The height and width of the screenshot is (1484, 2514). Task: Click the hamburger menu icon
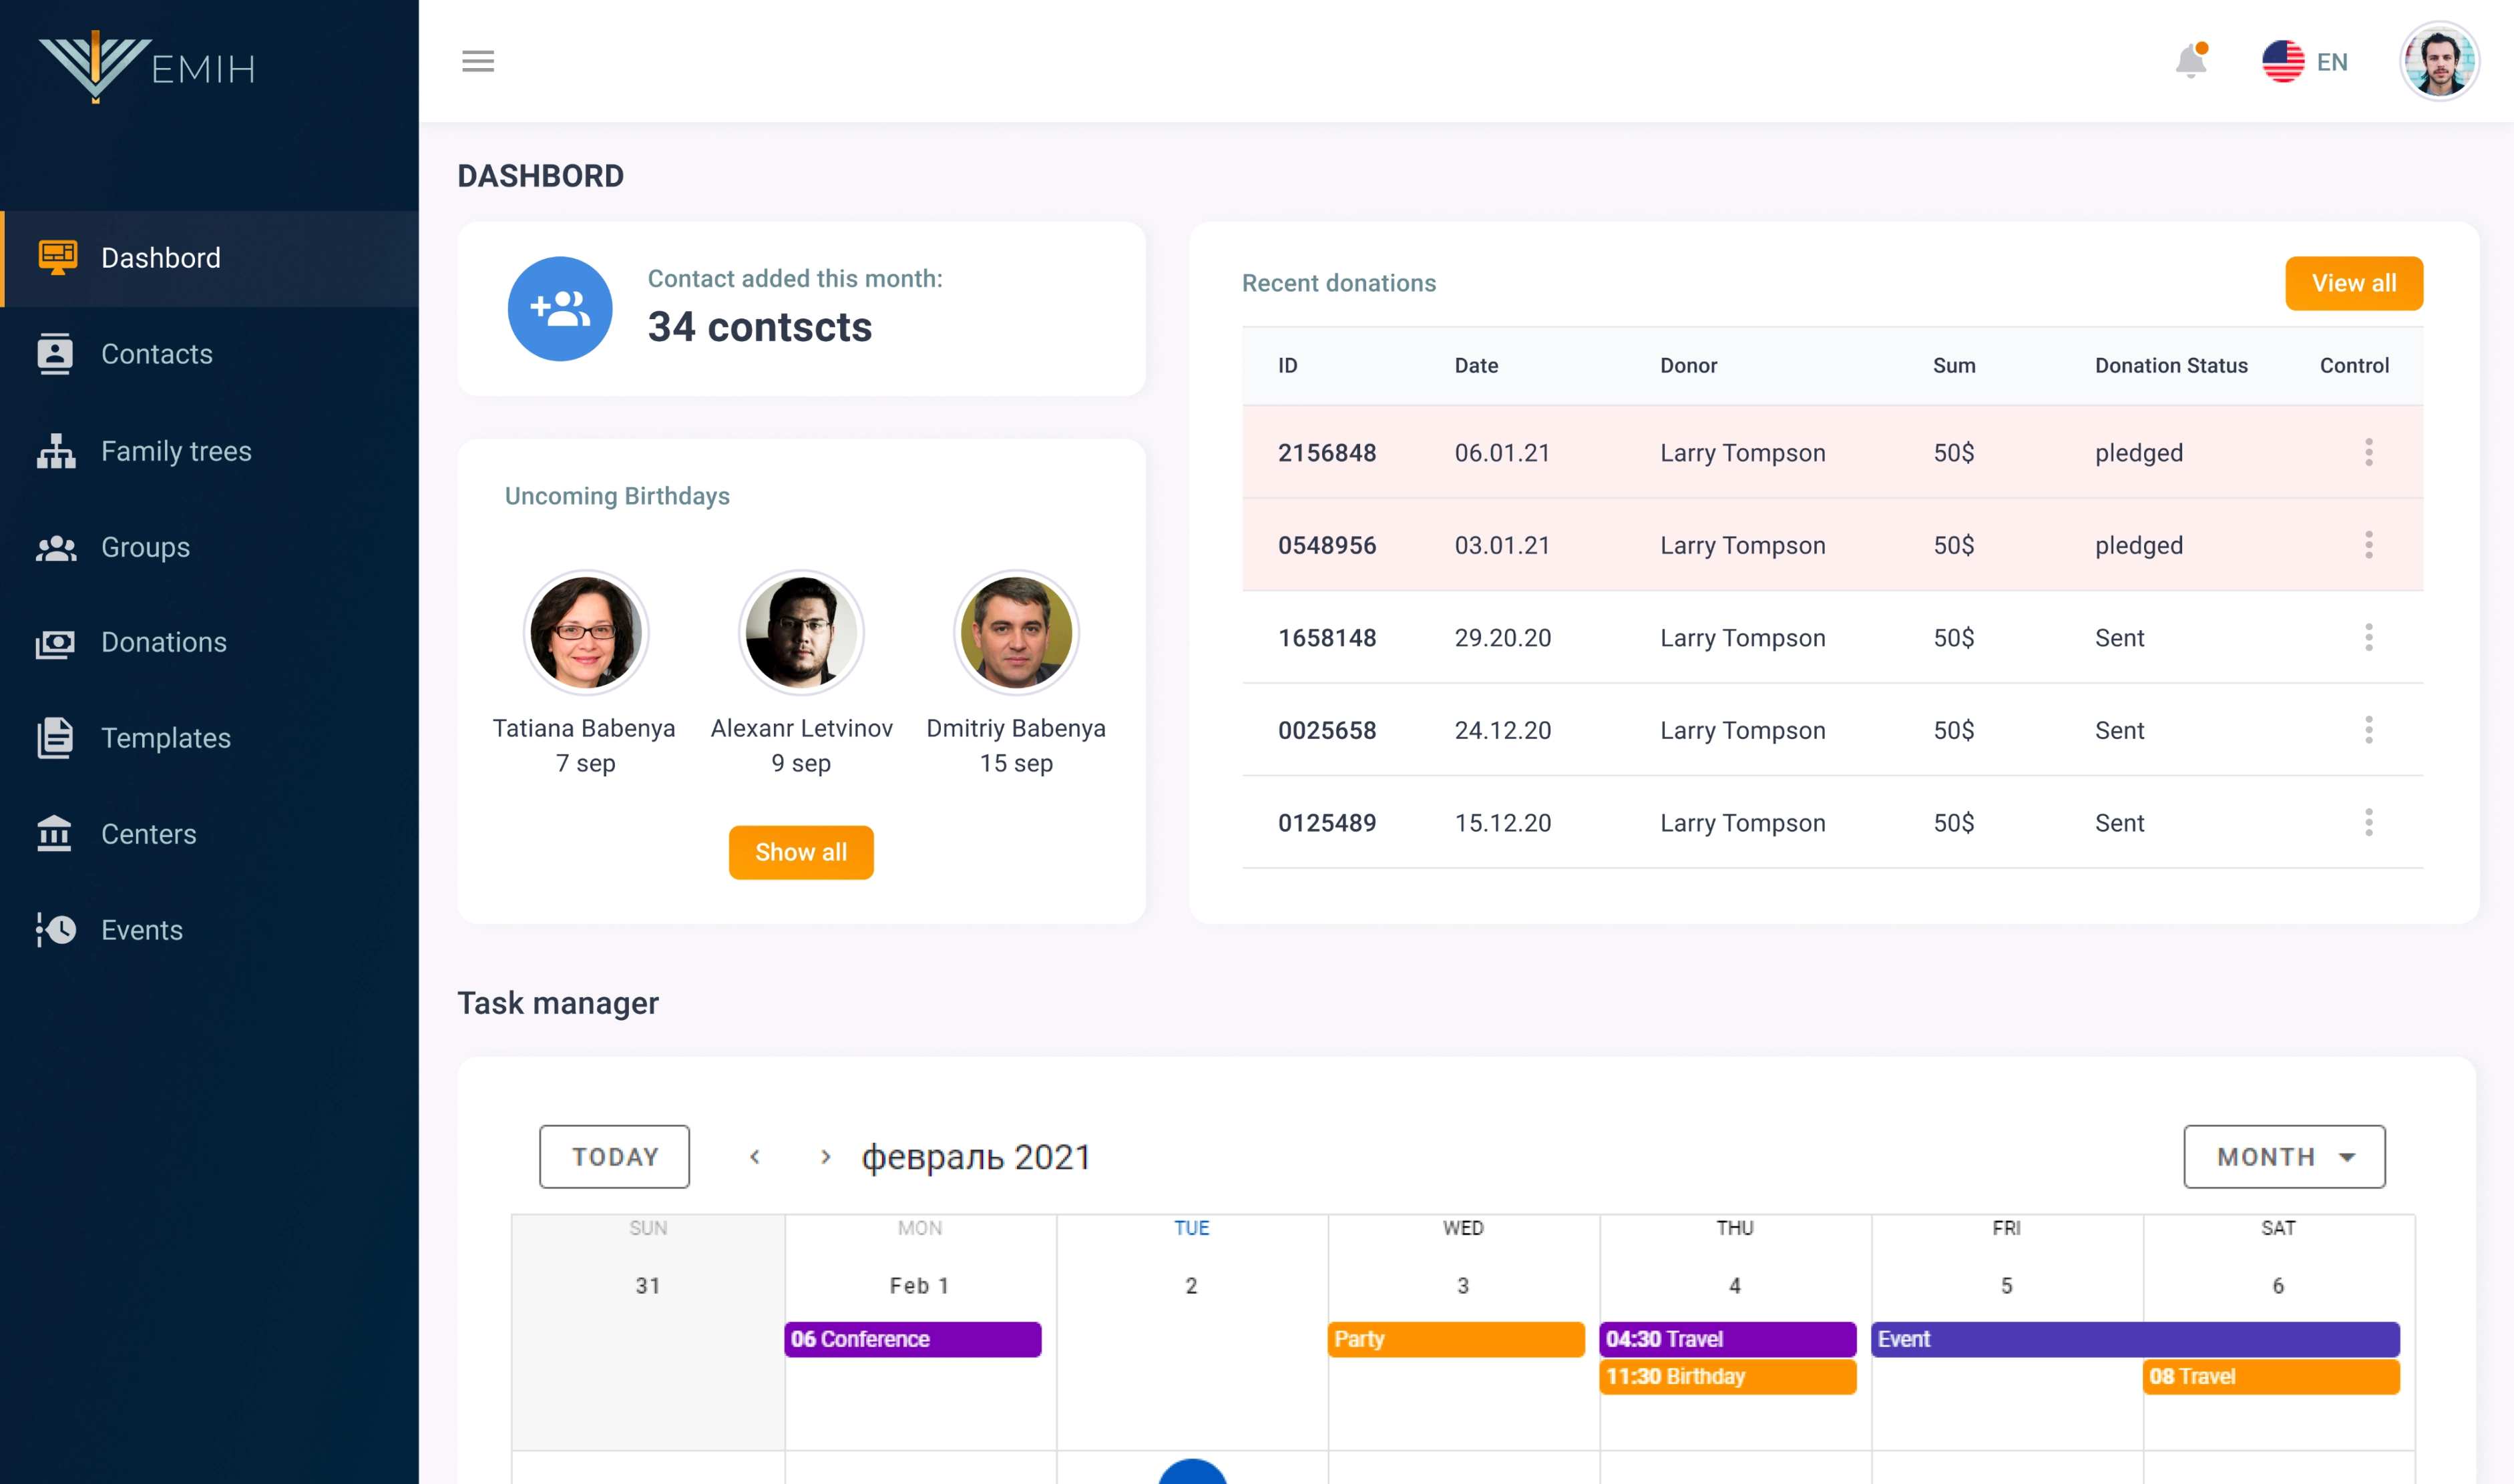pos(478,61)
